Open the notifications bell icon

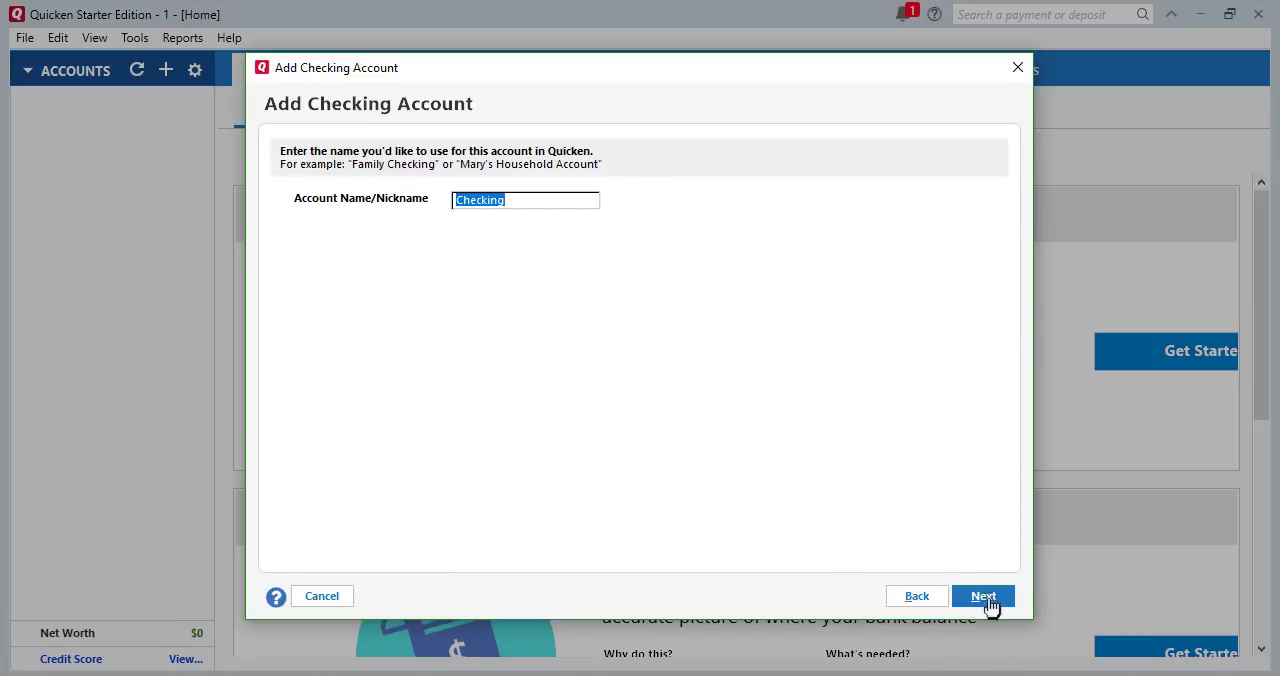[x=905, y=14]
